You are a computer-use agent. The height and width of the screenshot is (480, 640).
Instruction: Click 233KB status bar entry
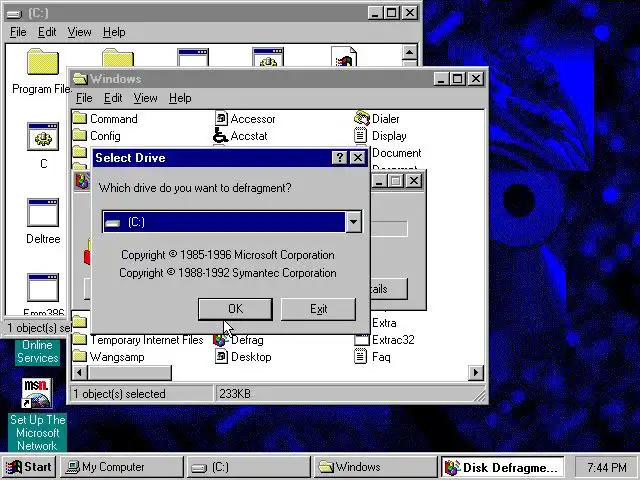tap(235, 394)
